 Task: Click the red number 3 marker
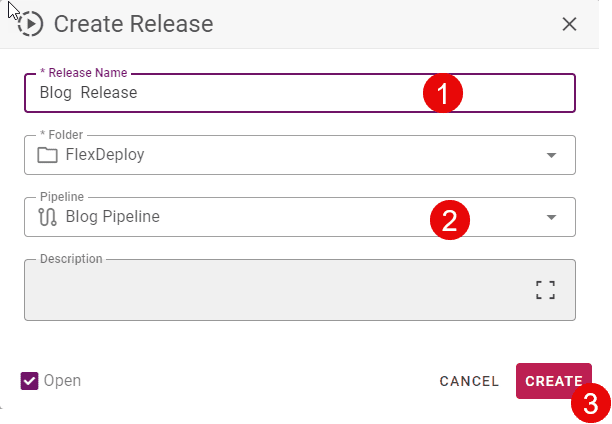[x=591, y=403]
